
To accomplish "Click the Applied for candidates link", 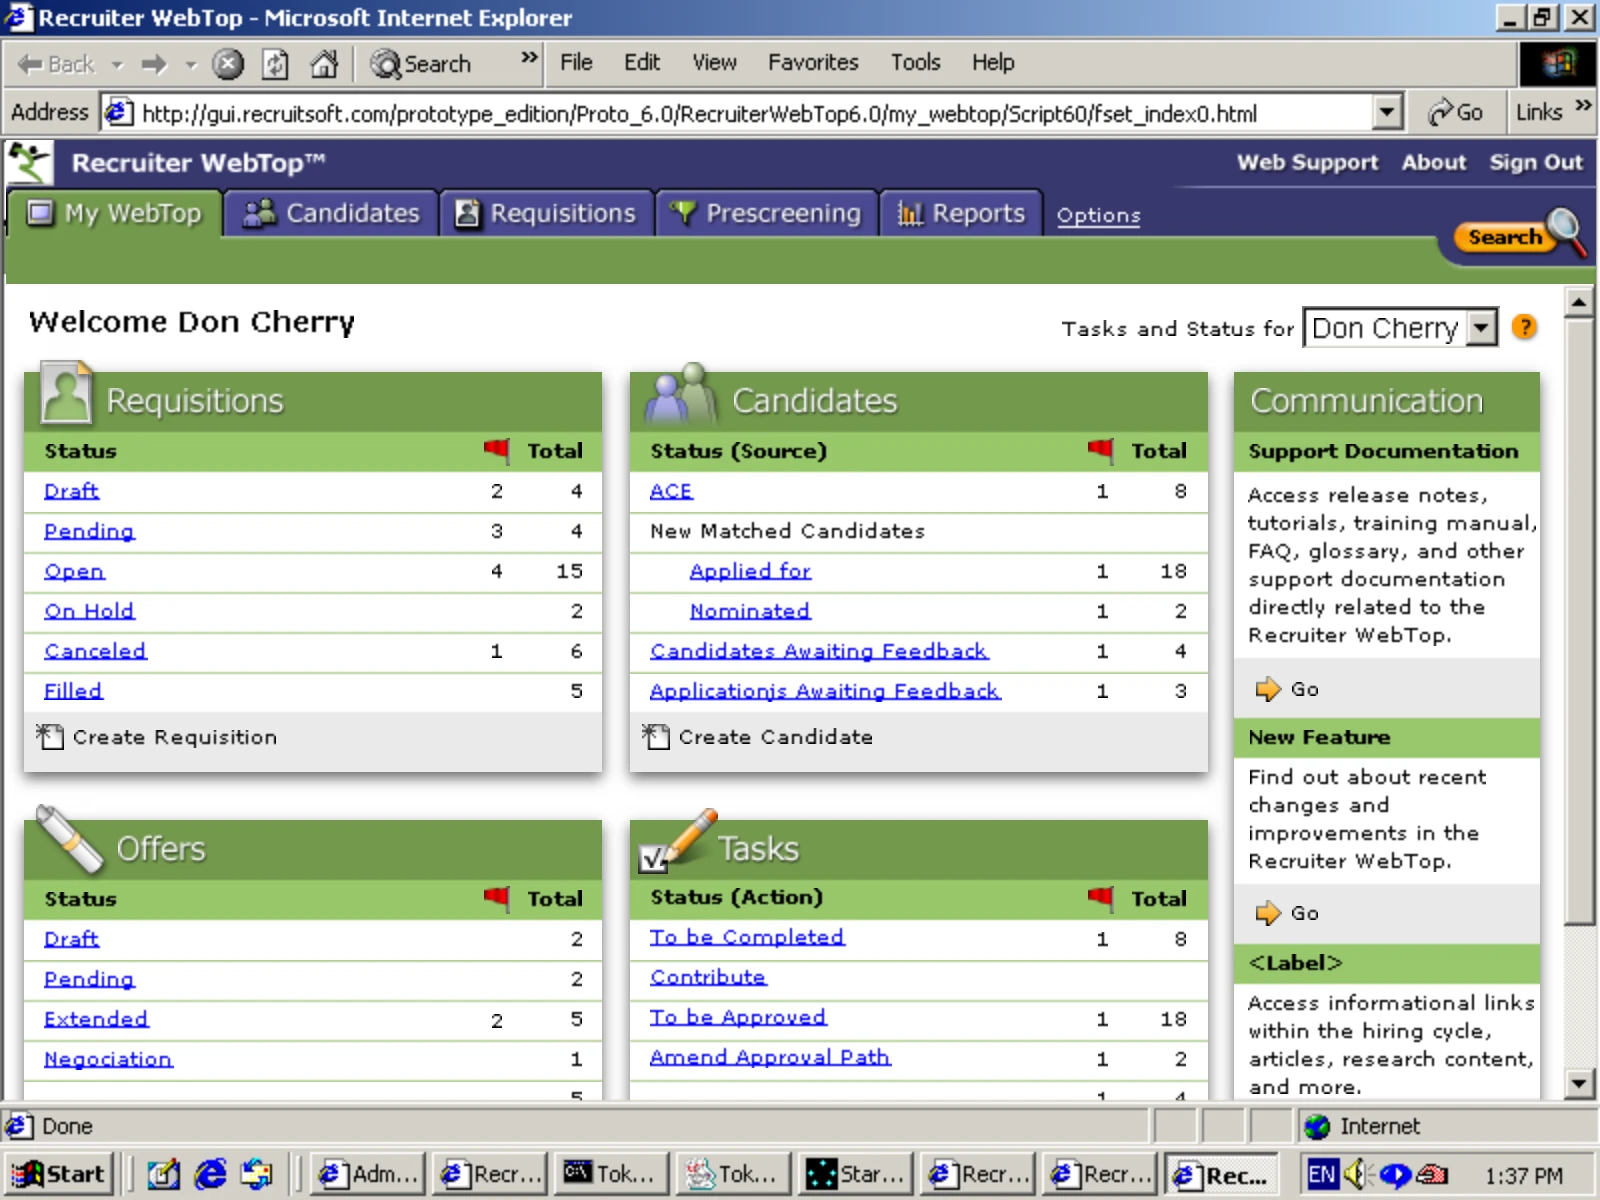I will click(x=750, y=571).
